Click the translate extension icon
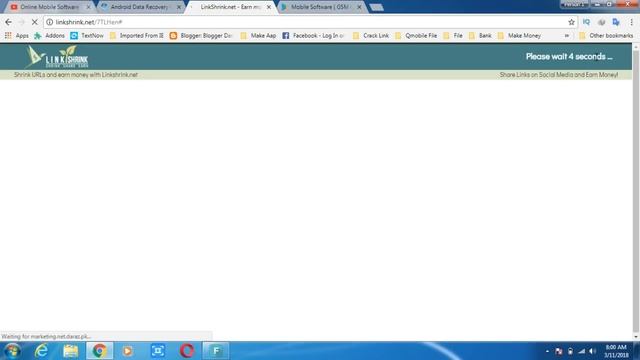 tap(616, 22)
